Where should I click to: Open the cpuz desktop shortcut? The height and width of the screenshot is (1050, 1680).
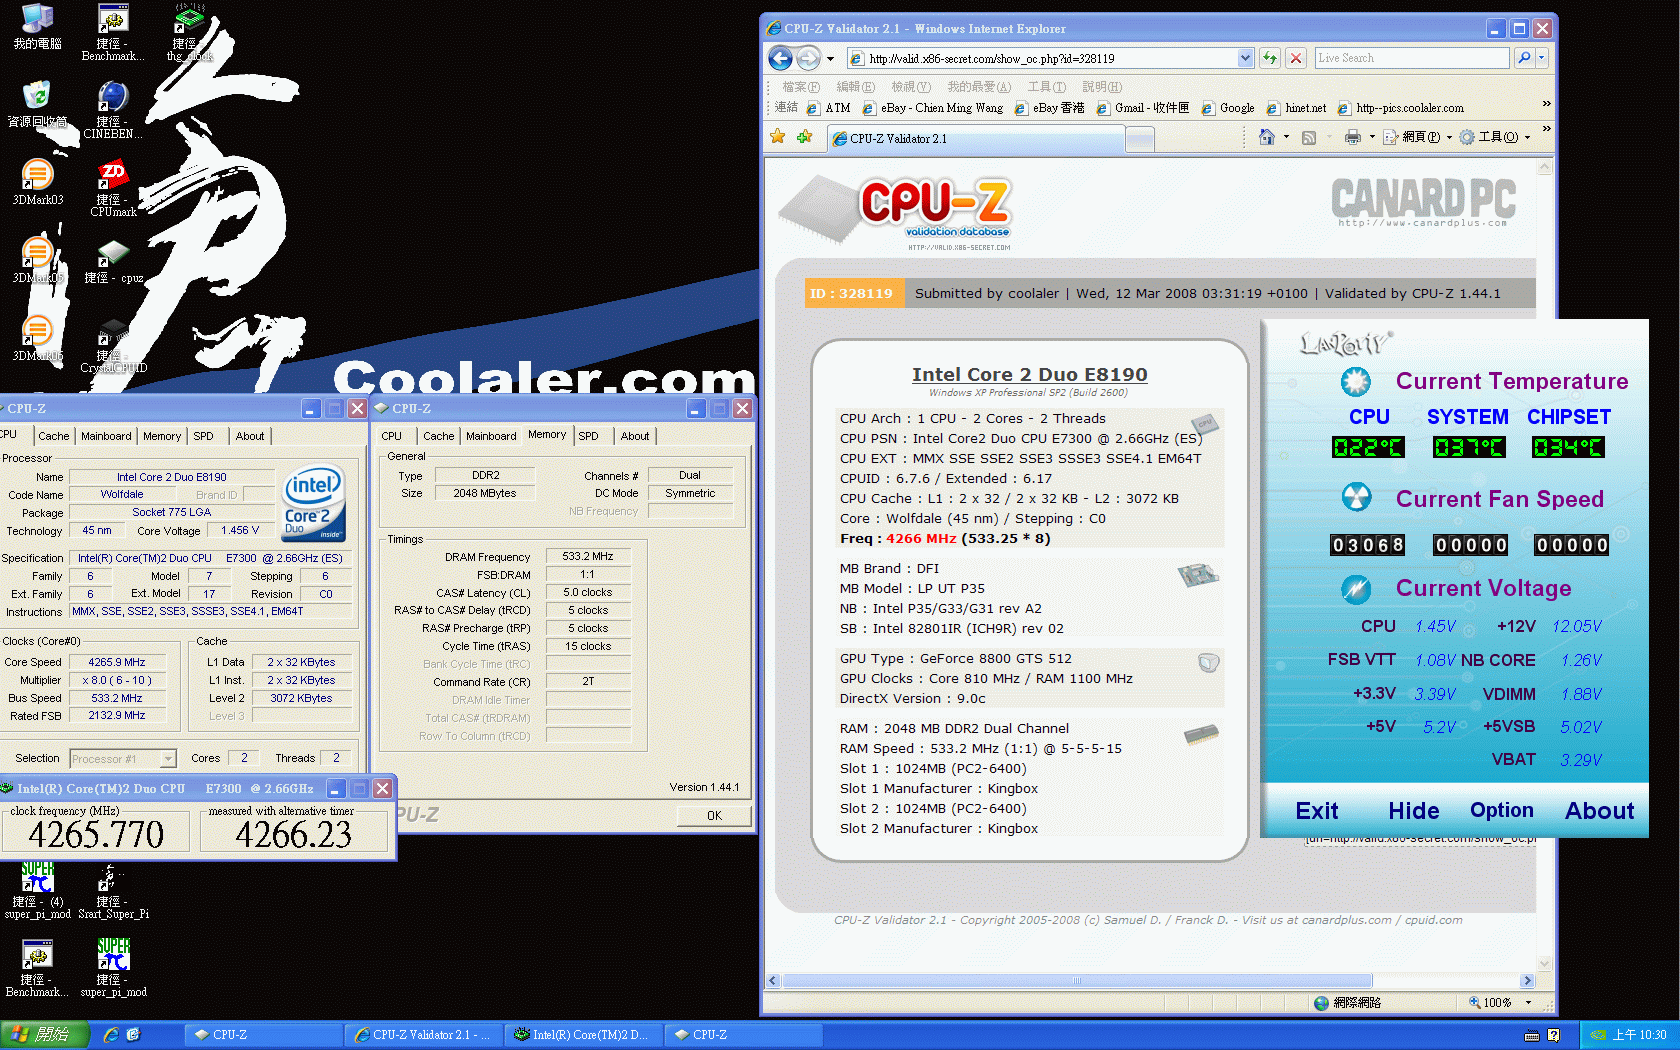pyautogui.click(x=113, y=260)
